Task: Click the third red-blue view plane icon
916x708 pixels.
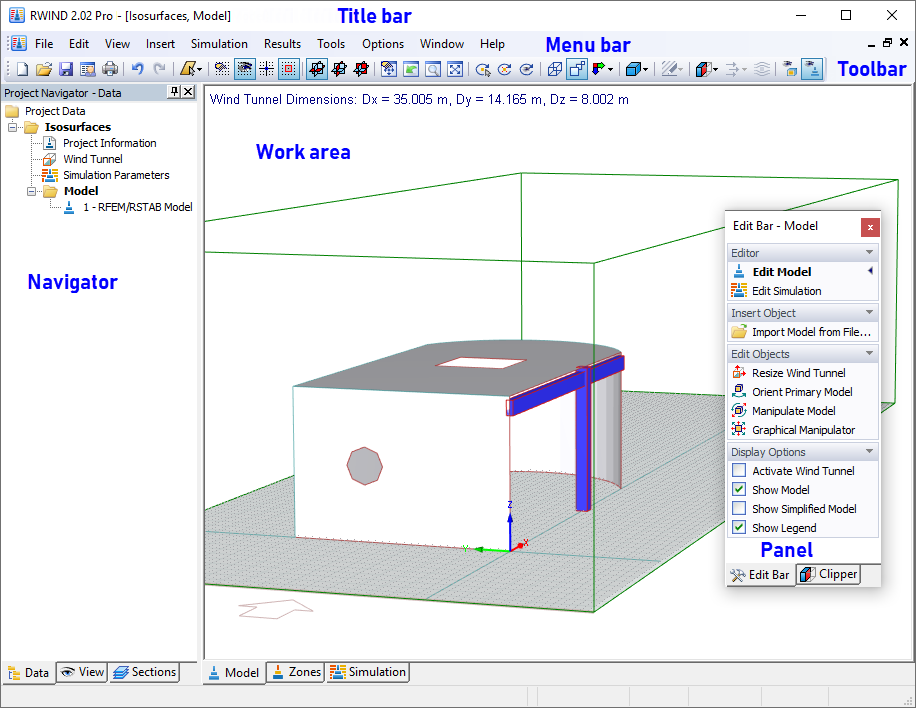Action: coord(361,69)
